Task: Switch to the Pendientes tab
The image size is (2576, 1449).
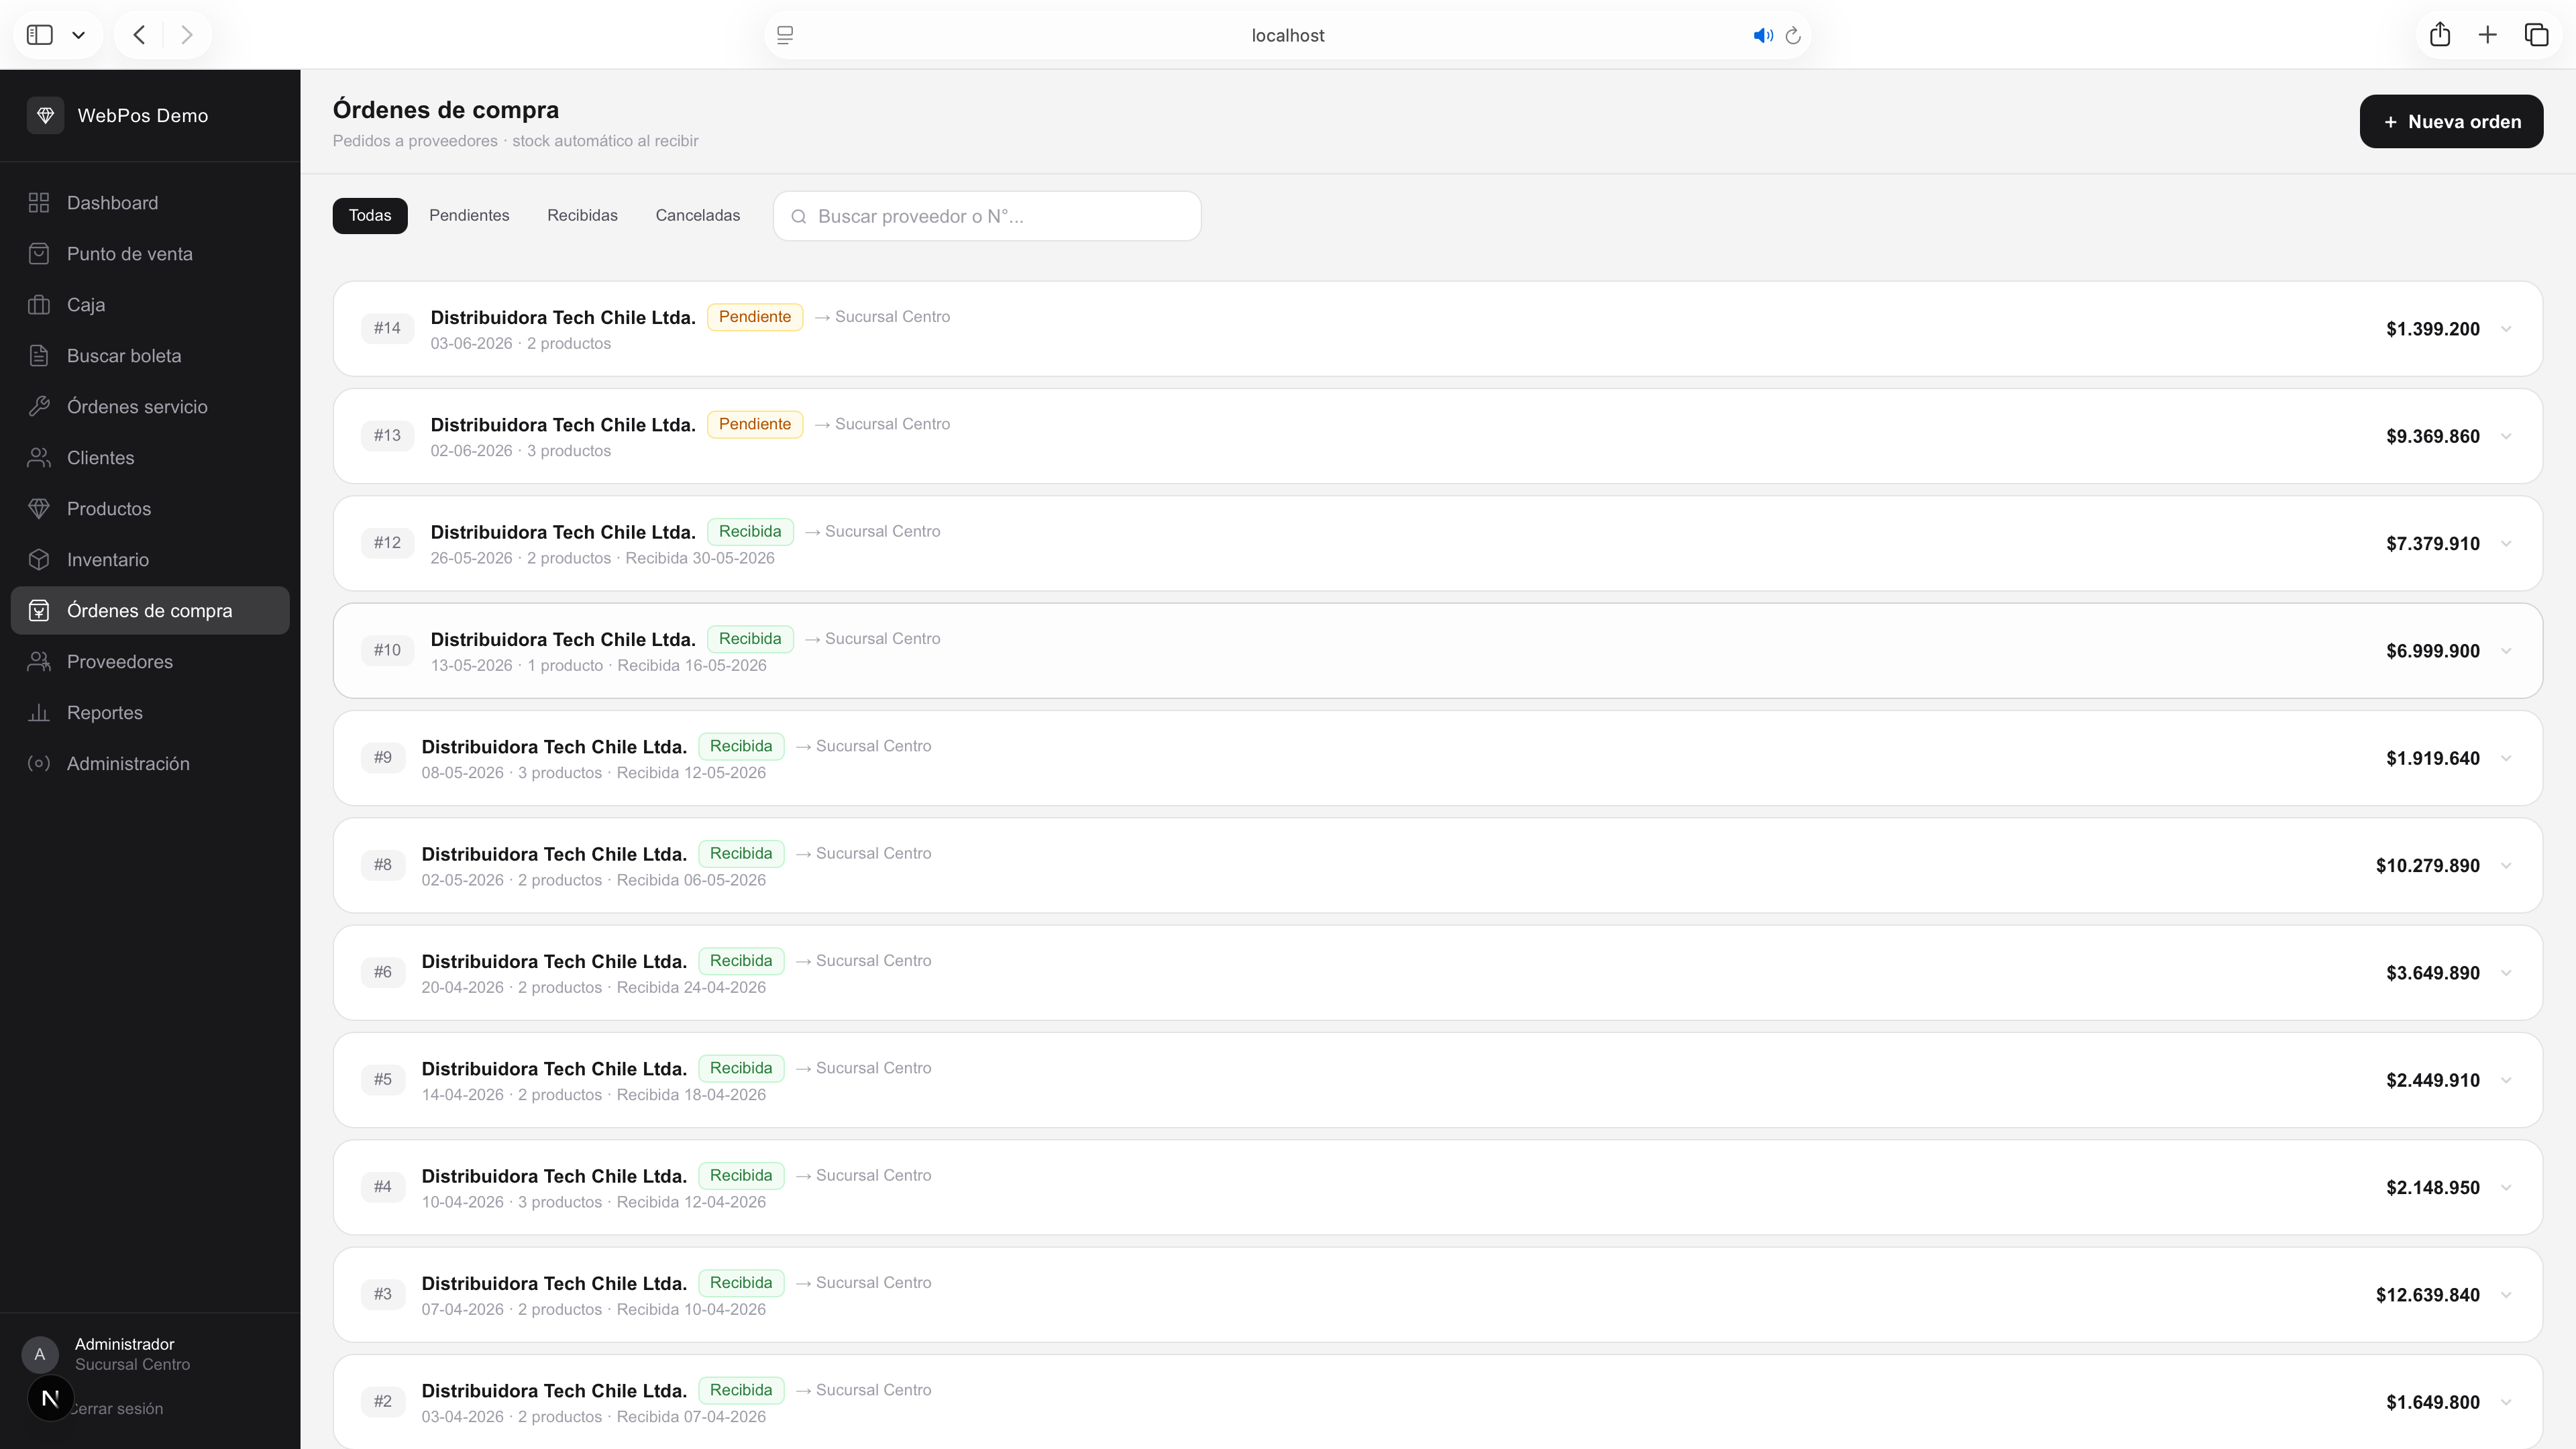Action: tap(469, 216)
